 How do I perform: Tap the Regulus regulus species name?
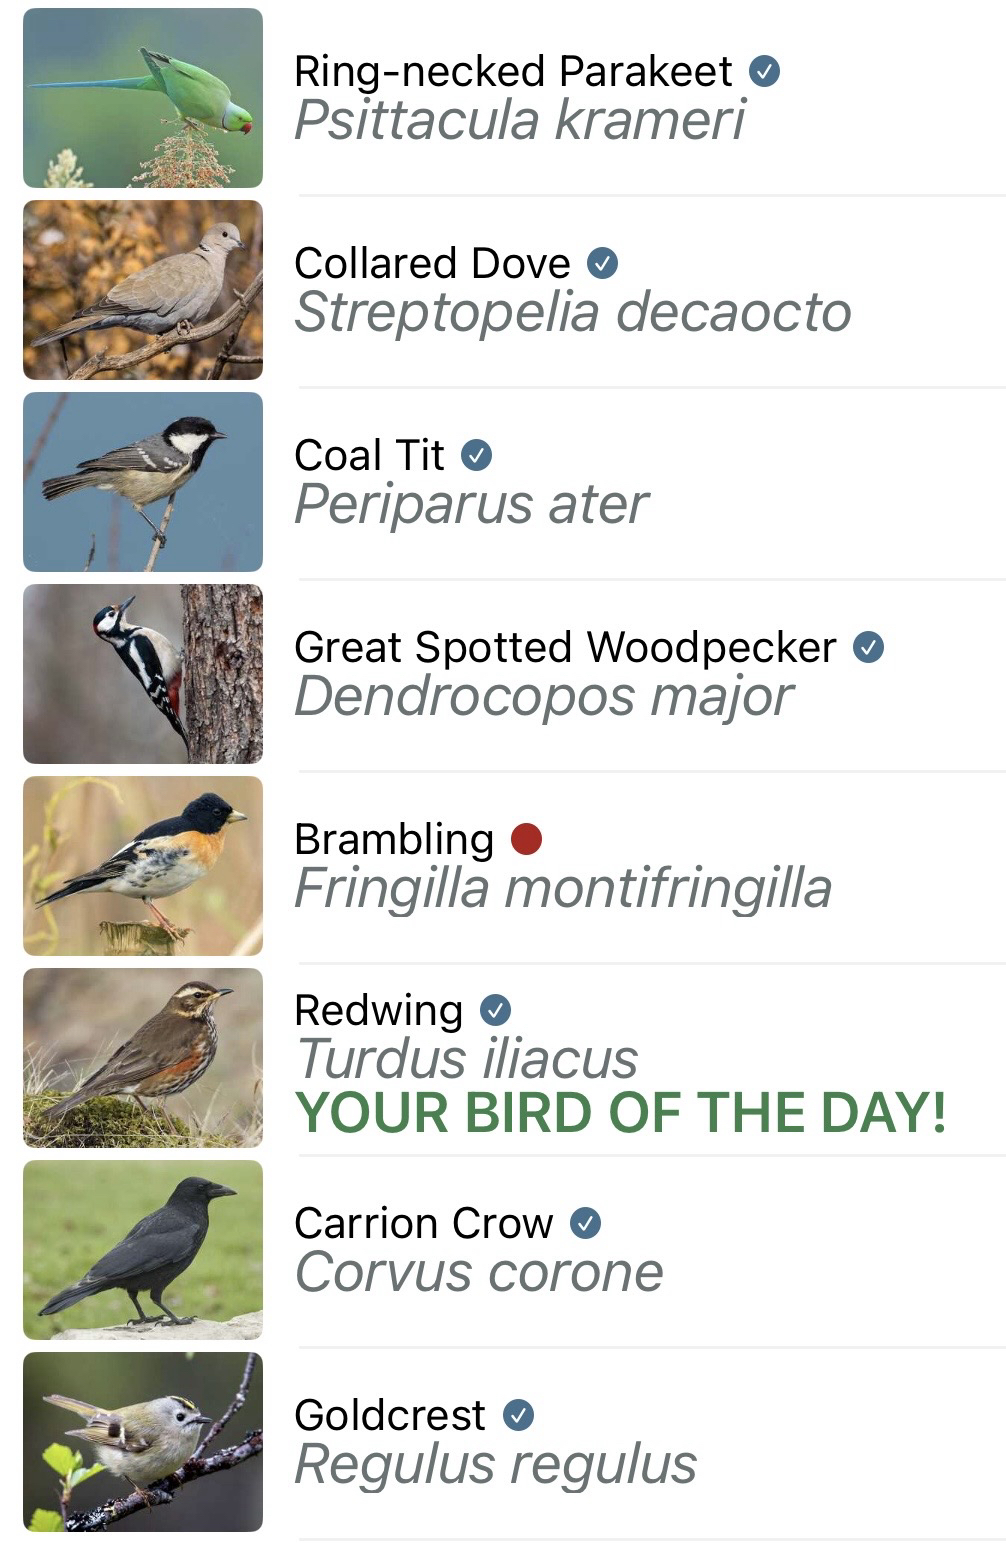(x=495, y=1464)
